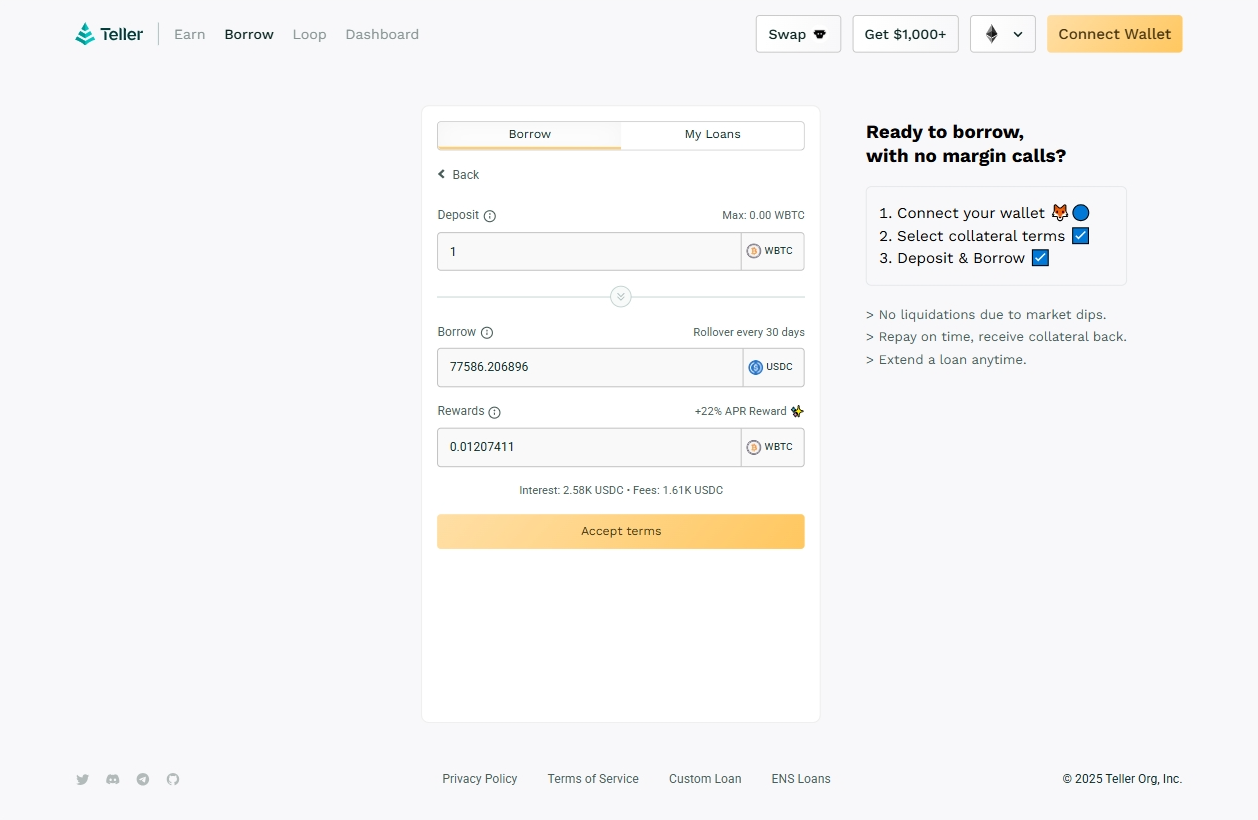Click the WBTC token icon in Rewards field
The height and width of the screenshot is (820, 1258).
click(754, 447)
